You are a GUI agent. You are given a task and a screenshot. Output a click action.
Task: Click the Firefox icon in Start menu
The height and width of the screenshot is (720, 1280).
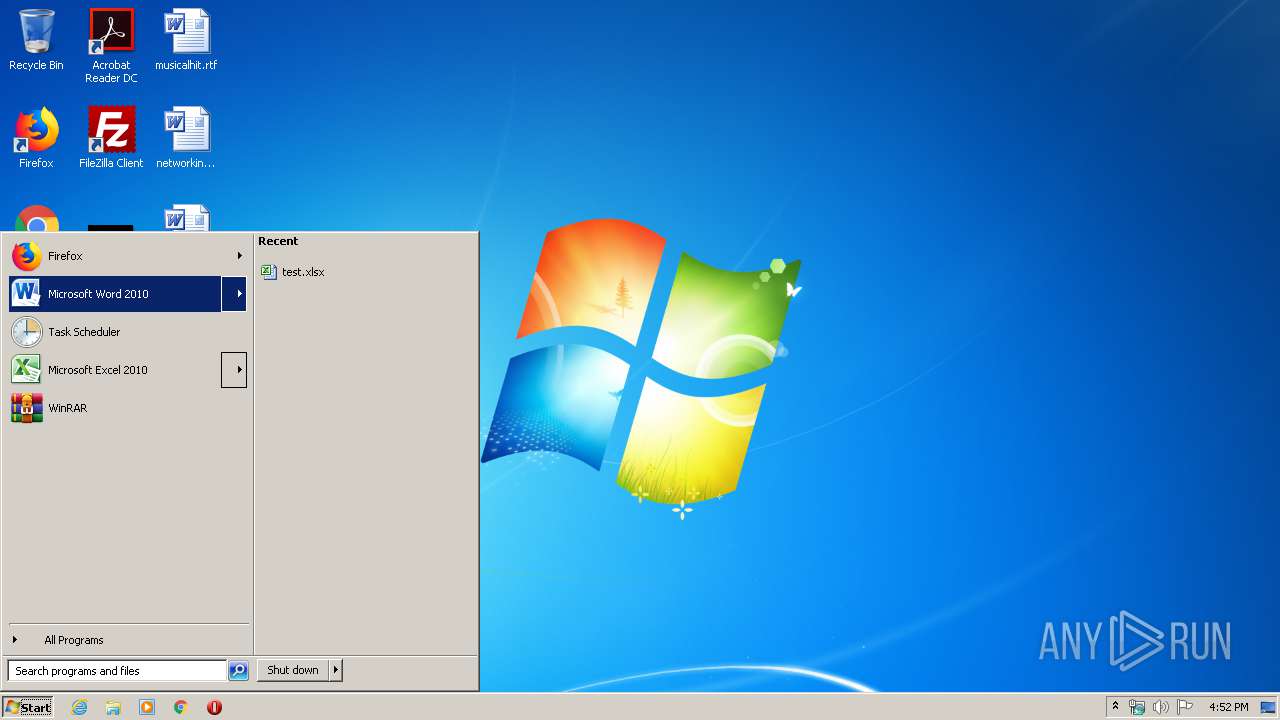click(x=26, y=256)
